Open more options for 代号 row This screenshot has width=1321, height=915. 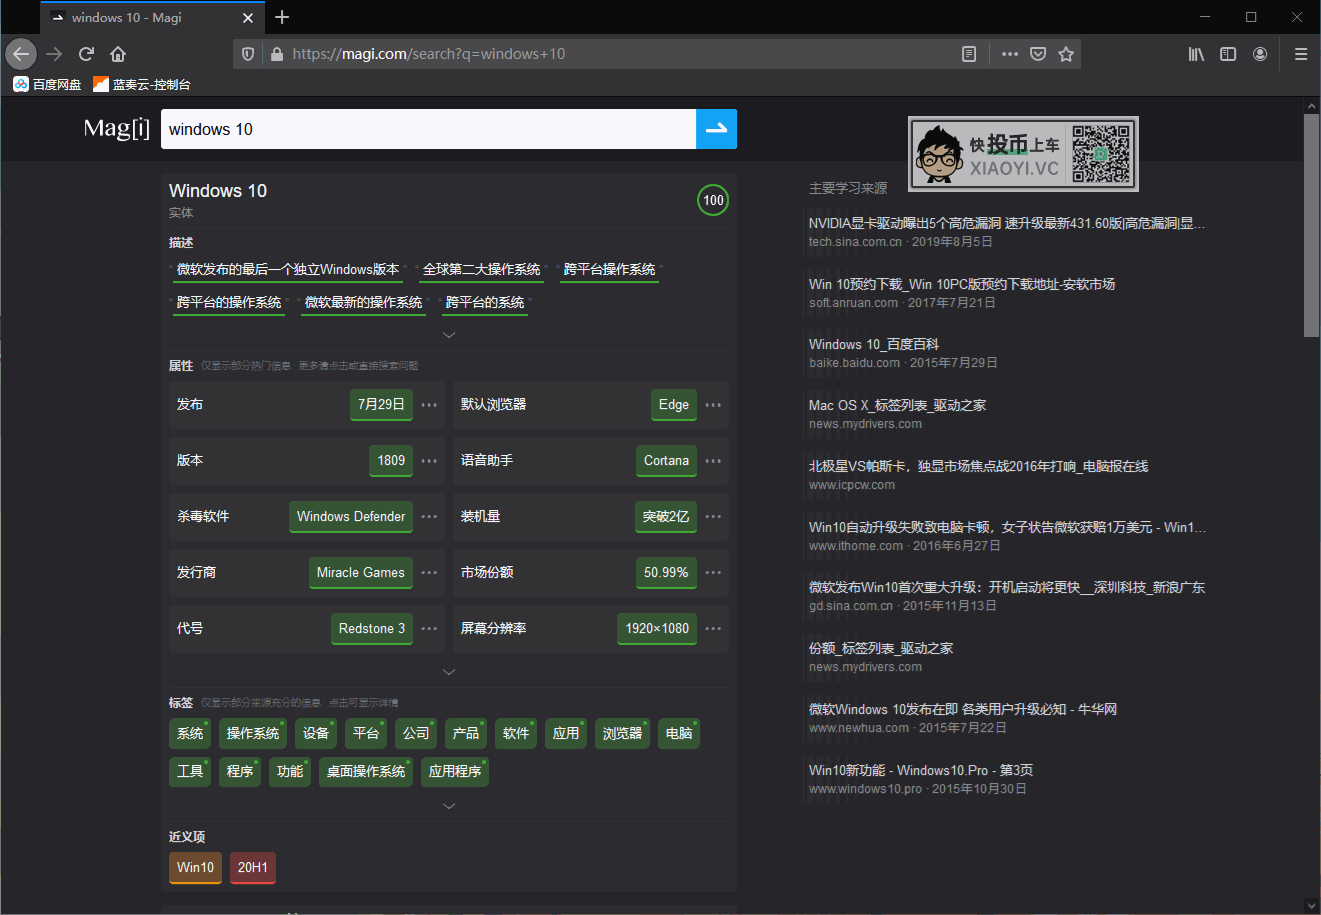point(429,629)
